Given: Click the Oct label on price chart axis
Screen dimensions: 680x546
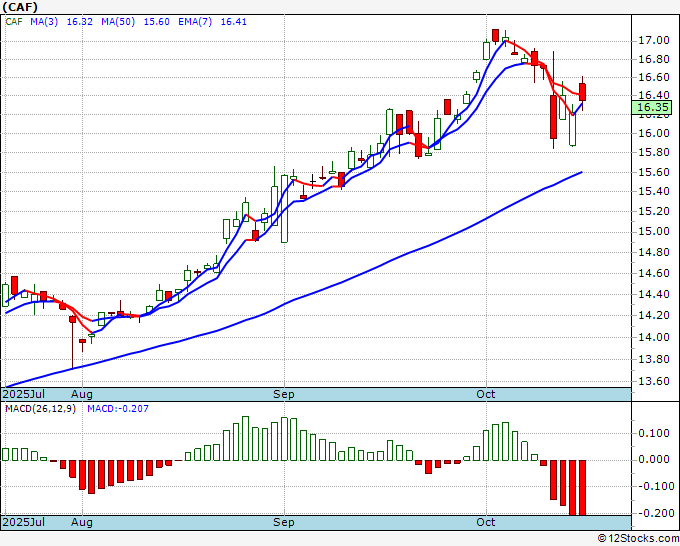Looking at the screenshot, I should pyautogui.click(x=486, y=394).
